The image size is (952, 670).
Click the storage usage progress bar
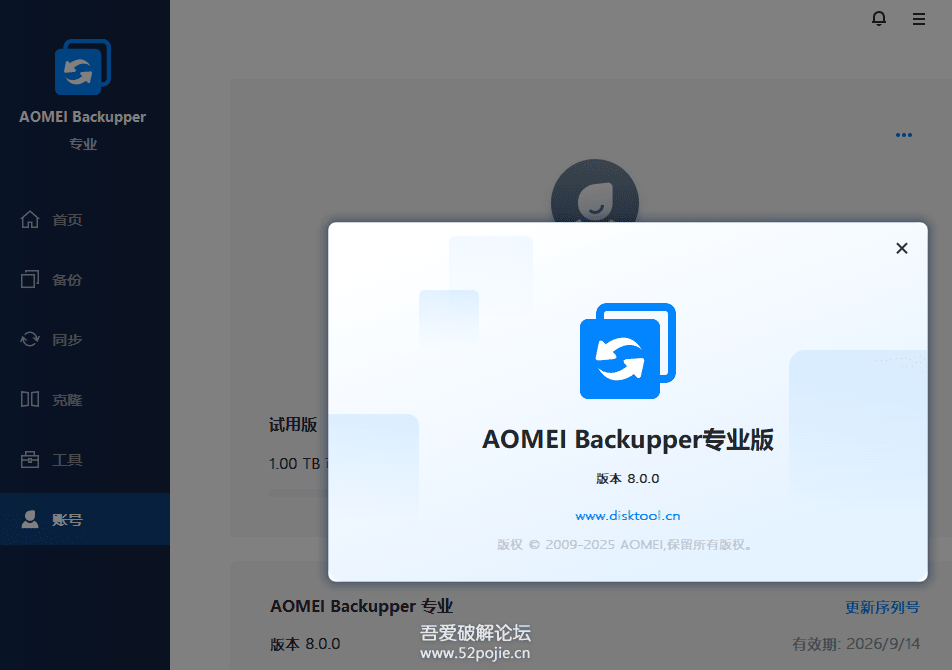coord(290,492)
